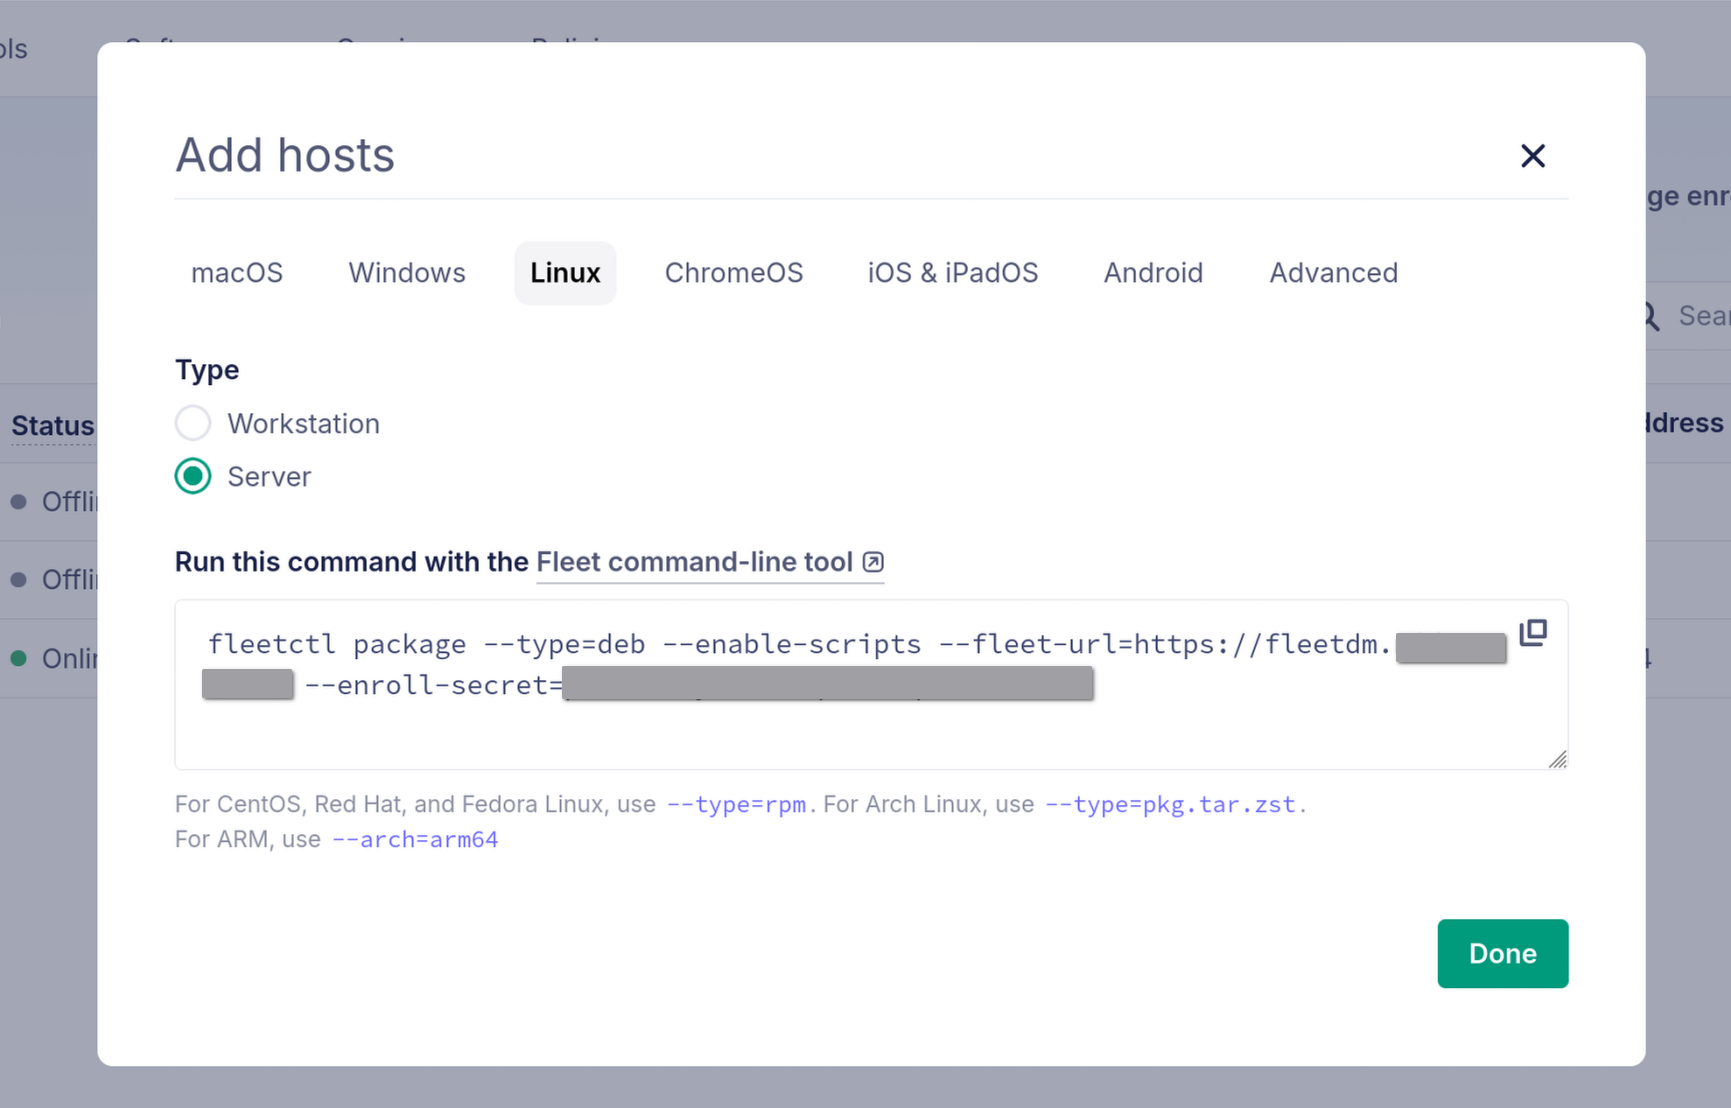Copy the fleetctl command to clipboard

point(1532,633)
